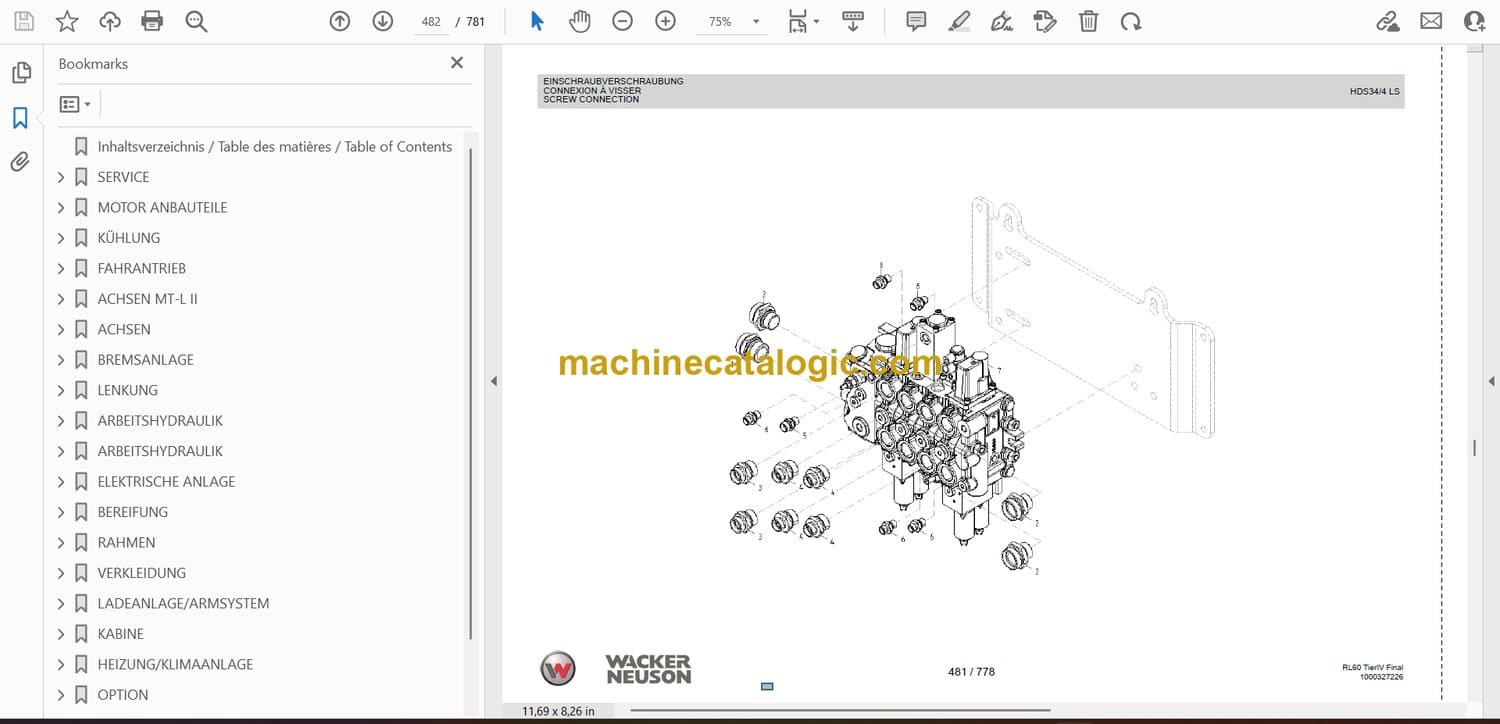Open the Add comment tool
Viewport: 1500px width, 724px height.
916,21
